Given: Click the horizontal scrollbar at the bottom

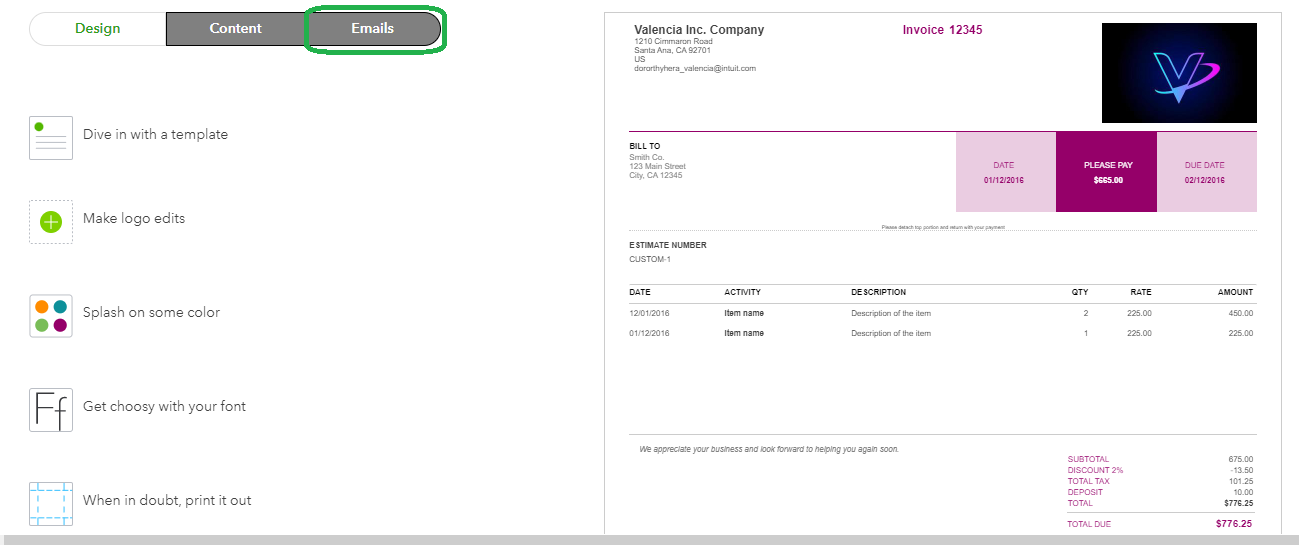Looking at the screenshot, I should click(649, 540).
